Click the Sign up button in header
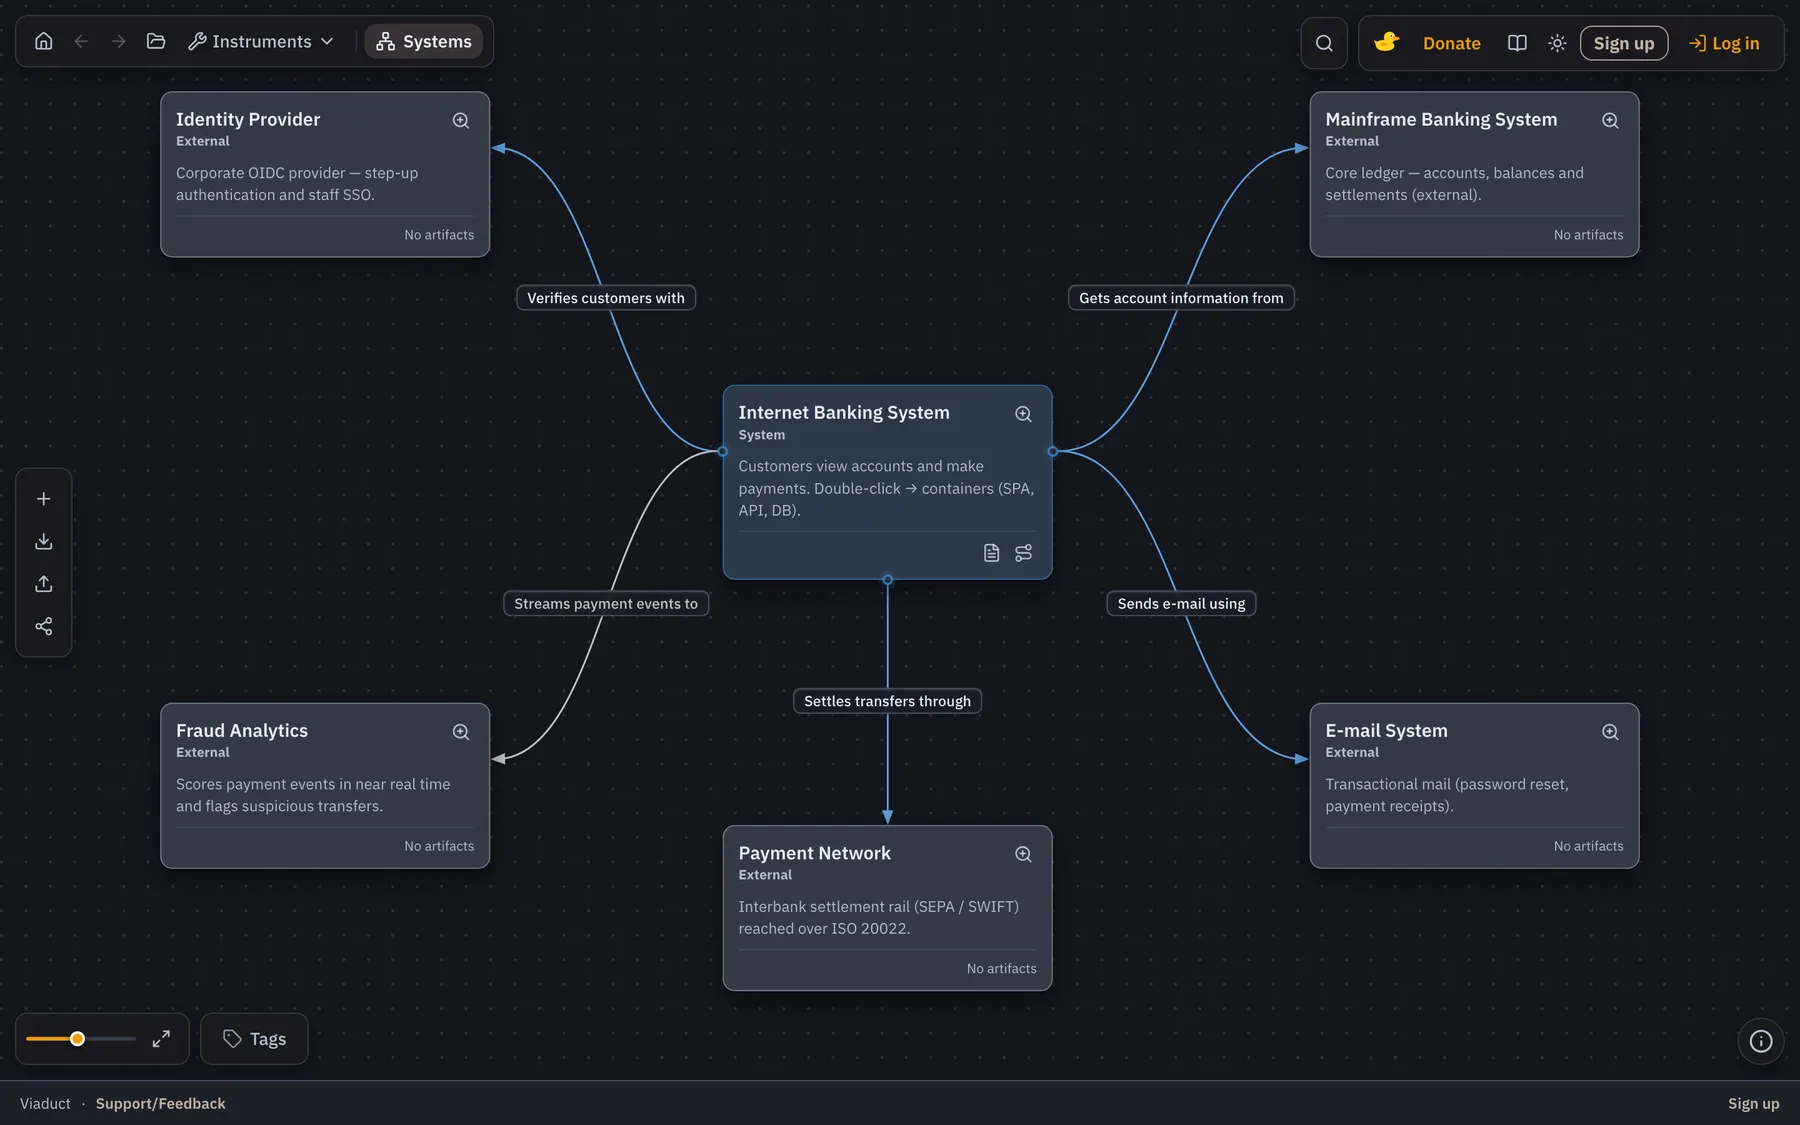This screenshot has height=1125, width=1800. coord(1624,43)
